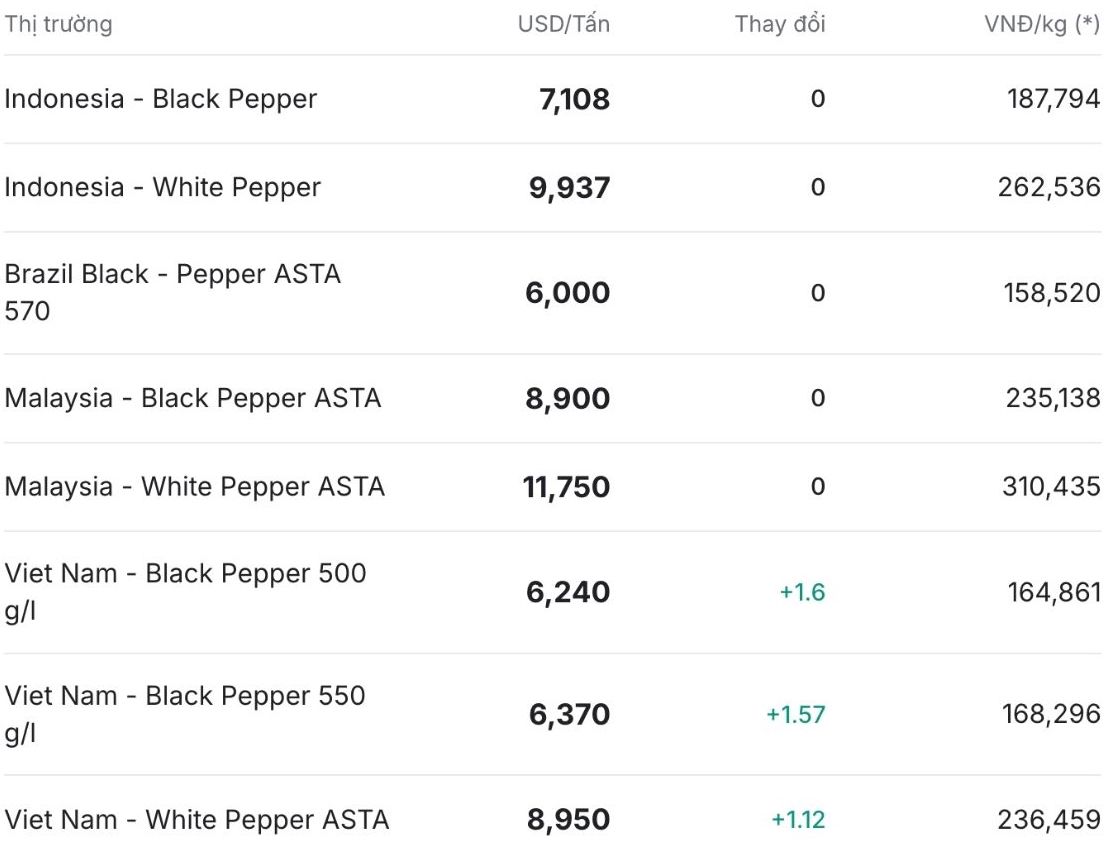Open Brazil Black - Pepper ASTA 570

[x=553, y=293]
